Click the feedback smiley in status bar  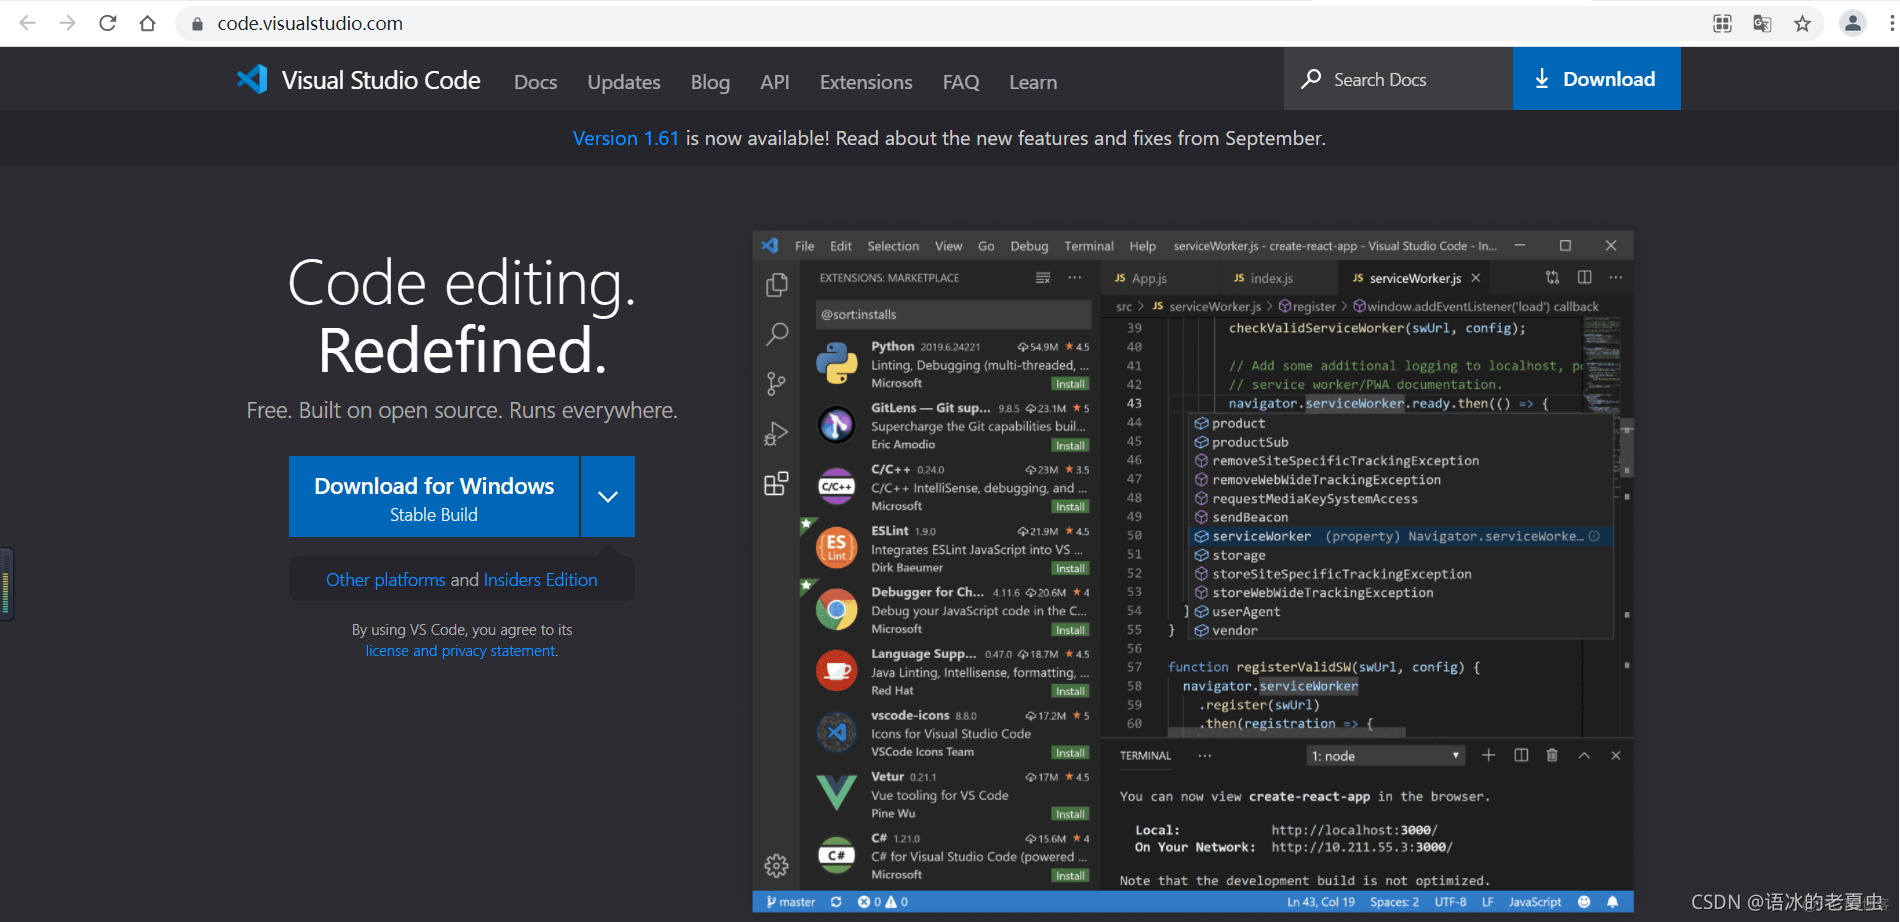tap(1584, 902)
